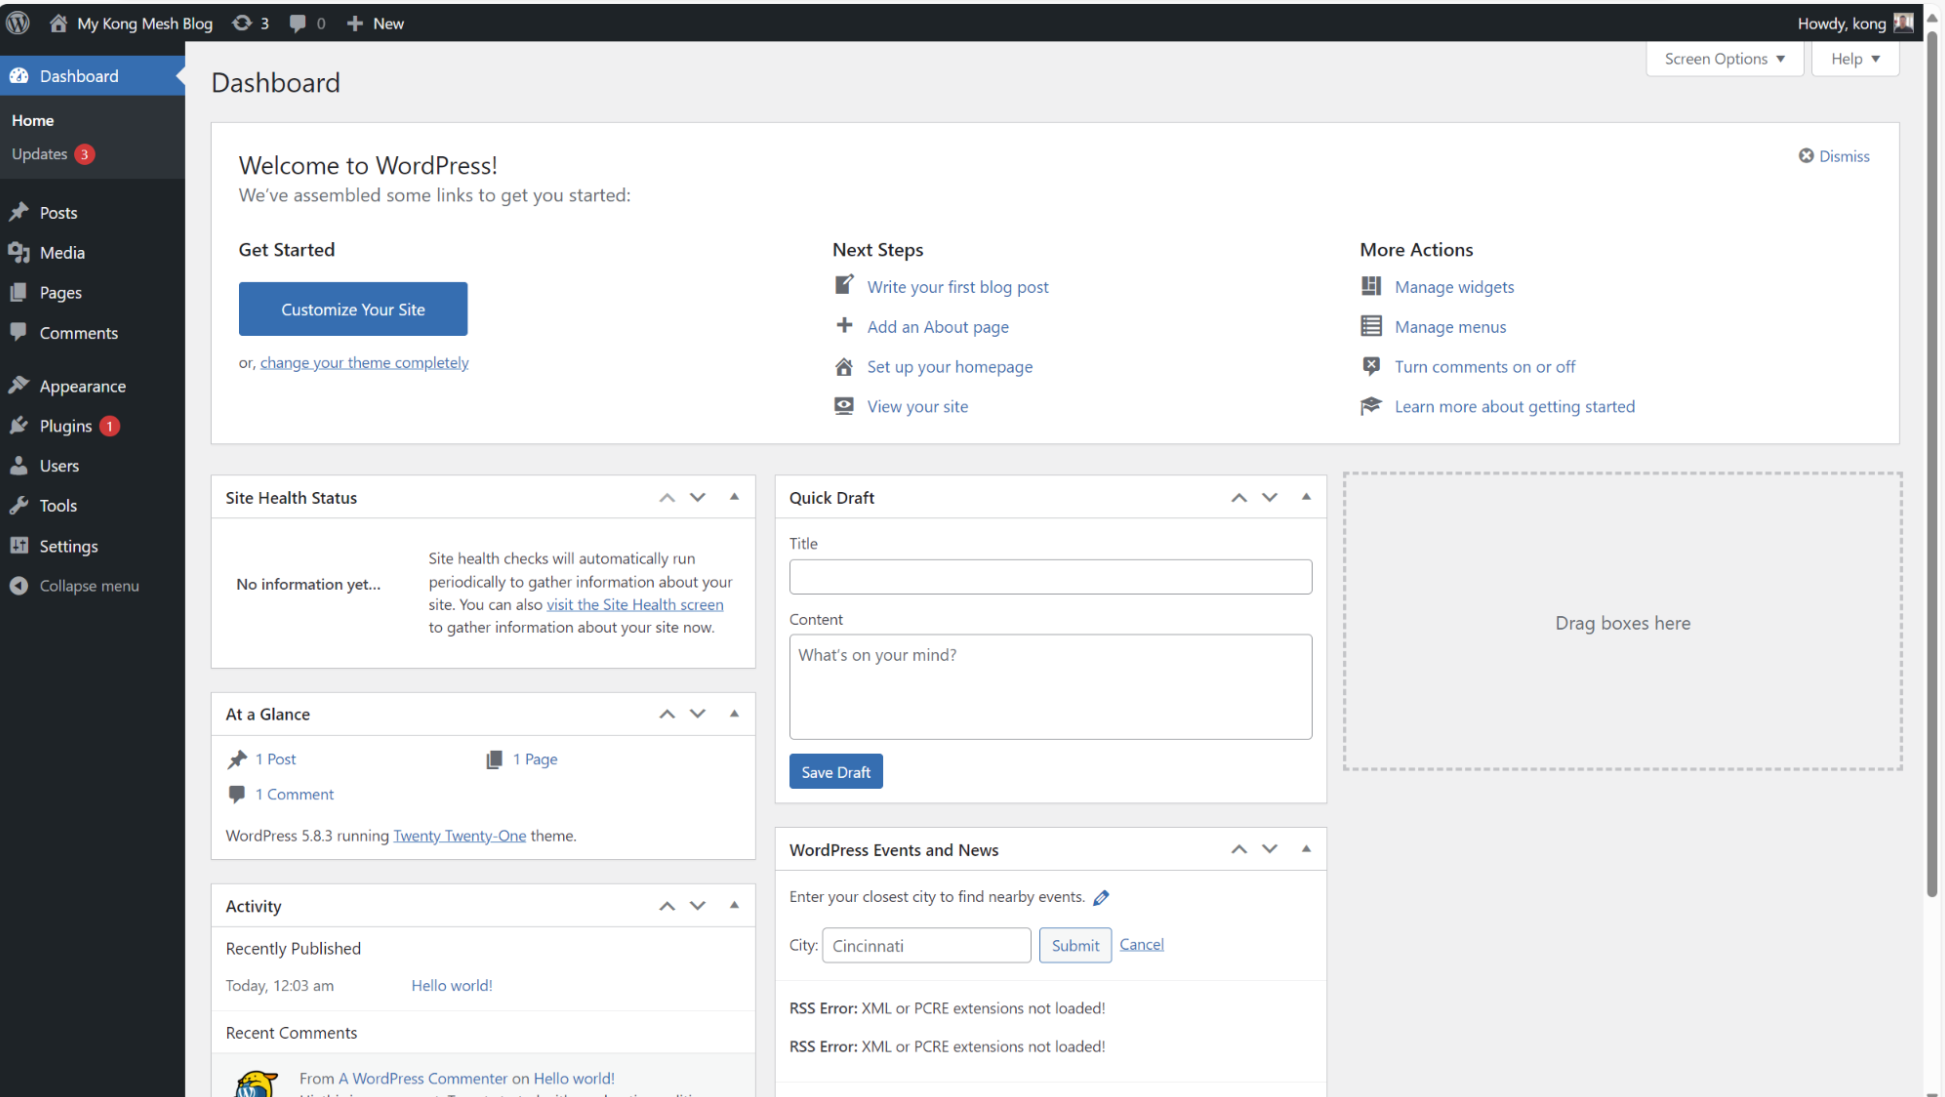
Task: Expand the Screen Options dropdown
Action: [1724, 59]
